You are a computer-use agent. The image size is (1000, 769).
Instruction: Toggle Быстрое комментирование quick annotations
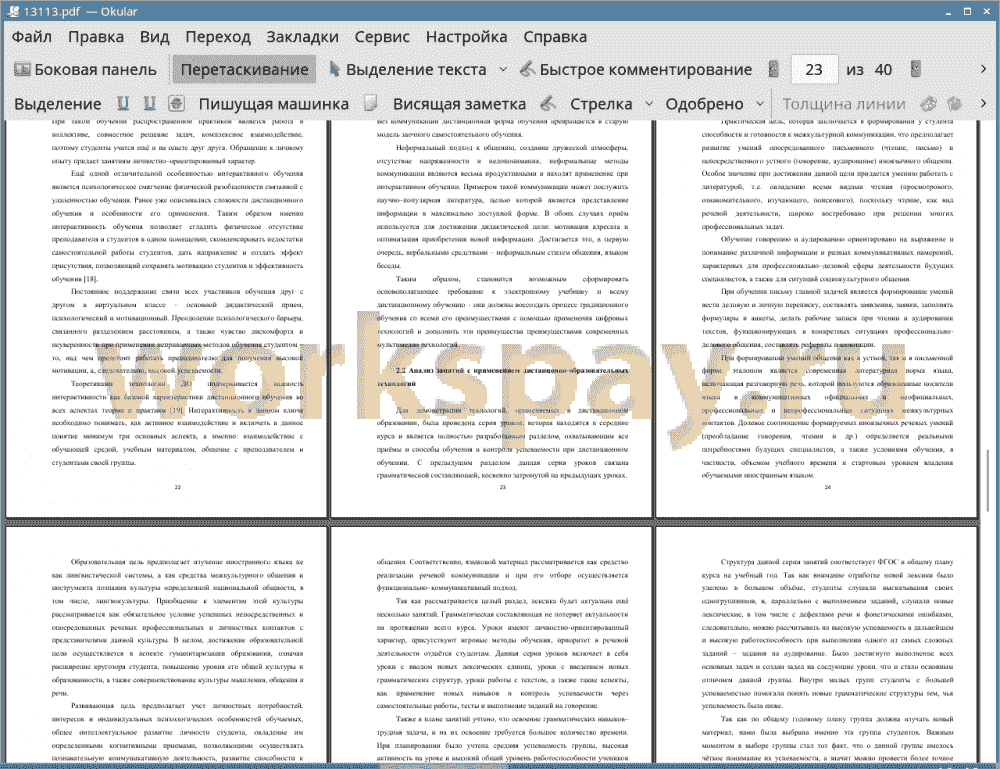click(636, 70)
